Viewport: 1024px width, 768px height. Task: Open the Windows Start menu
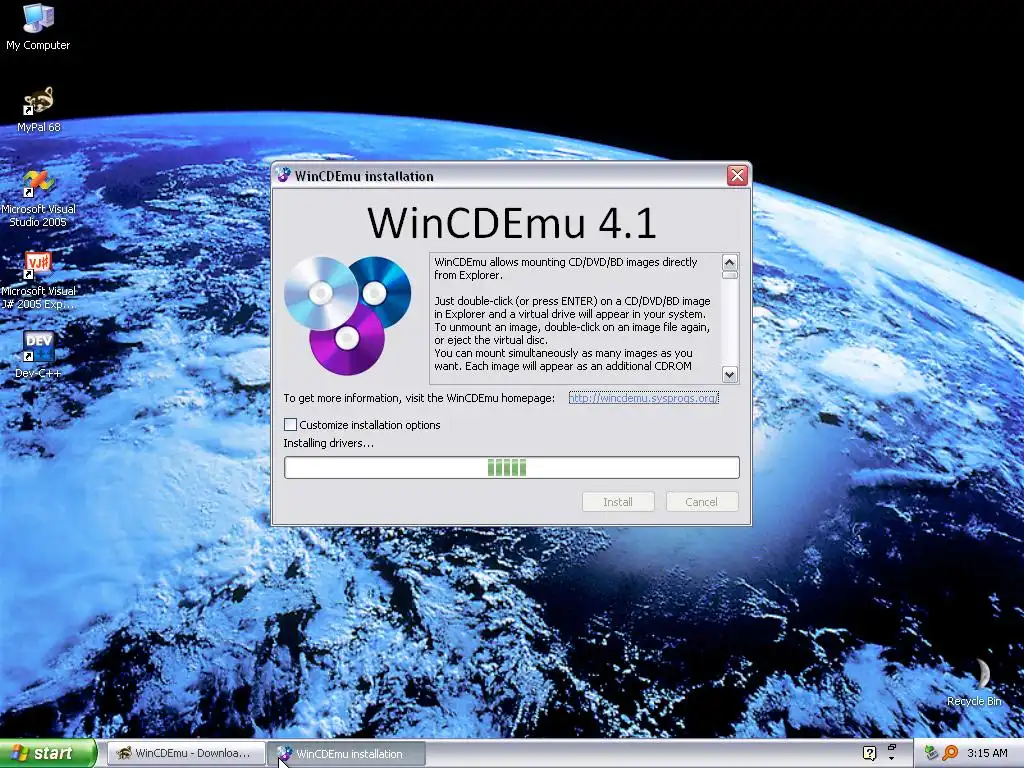48,753
